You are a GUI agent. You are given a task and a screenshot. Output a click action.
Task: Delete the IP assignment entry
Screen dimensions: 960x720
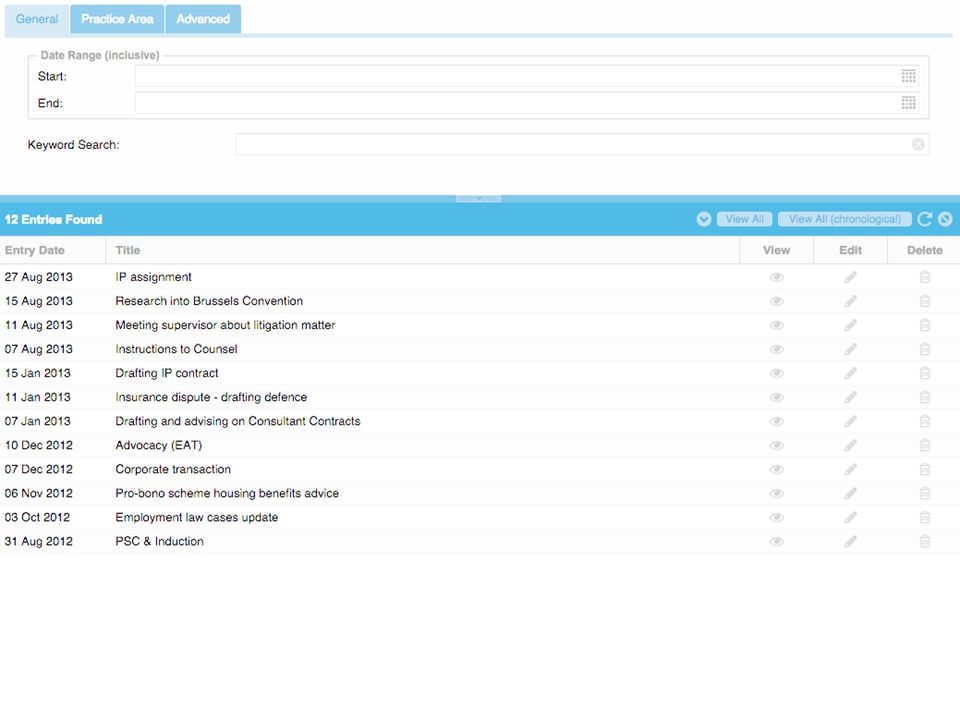[x=924, y=277]
